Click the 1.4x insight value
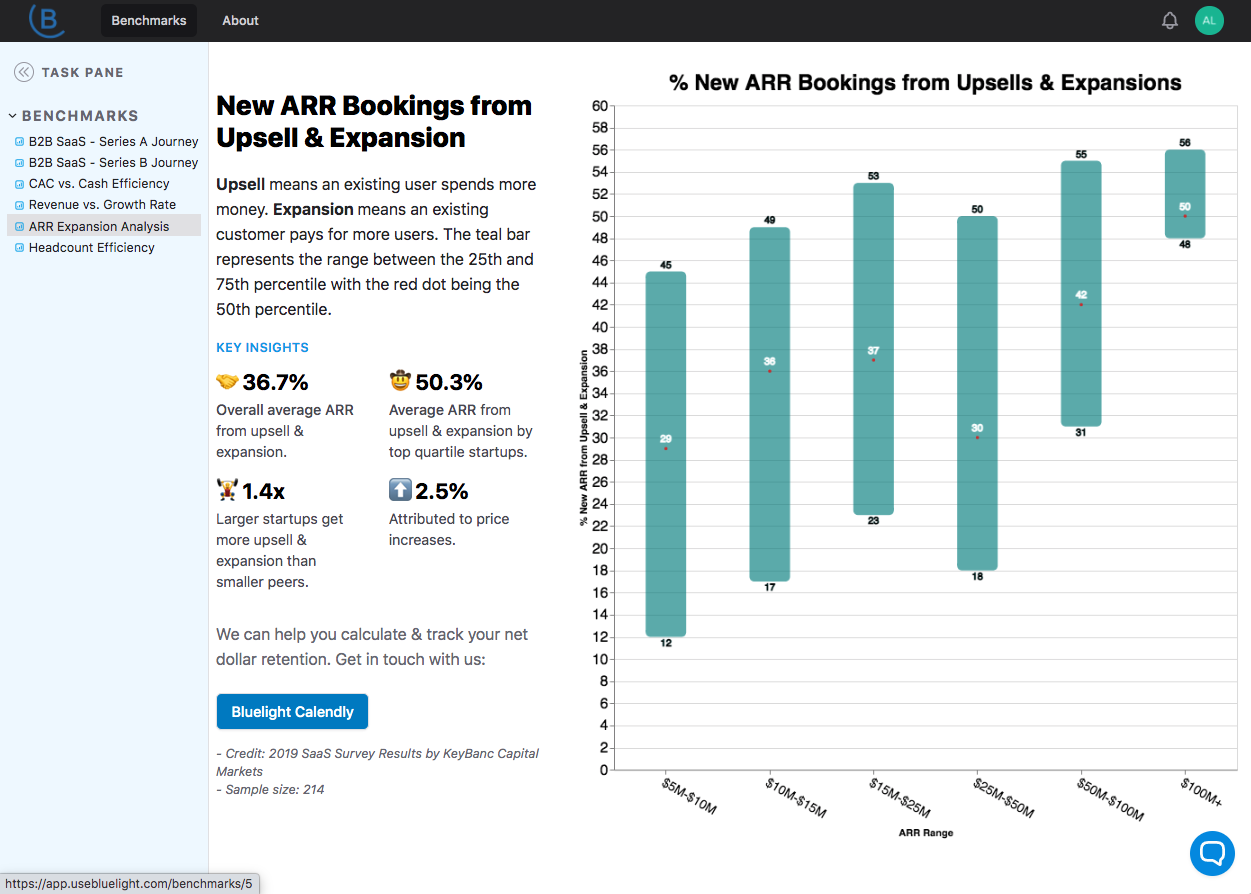1251x894 pixels. pos(264,491)
